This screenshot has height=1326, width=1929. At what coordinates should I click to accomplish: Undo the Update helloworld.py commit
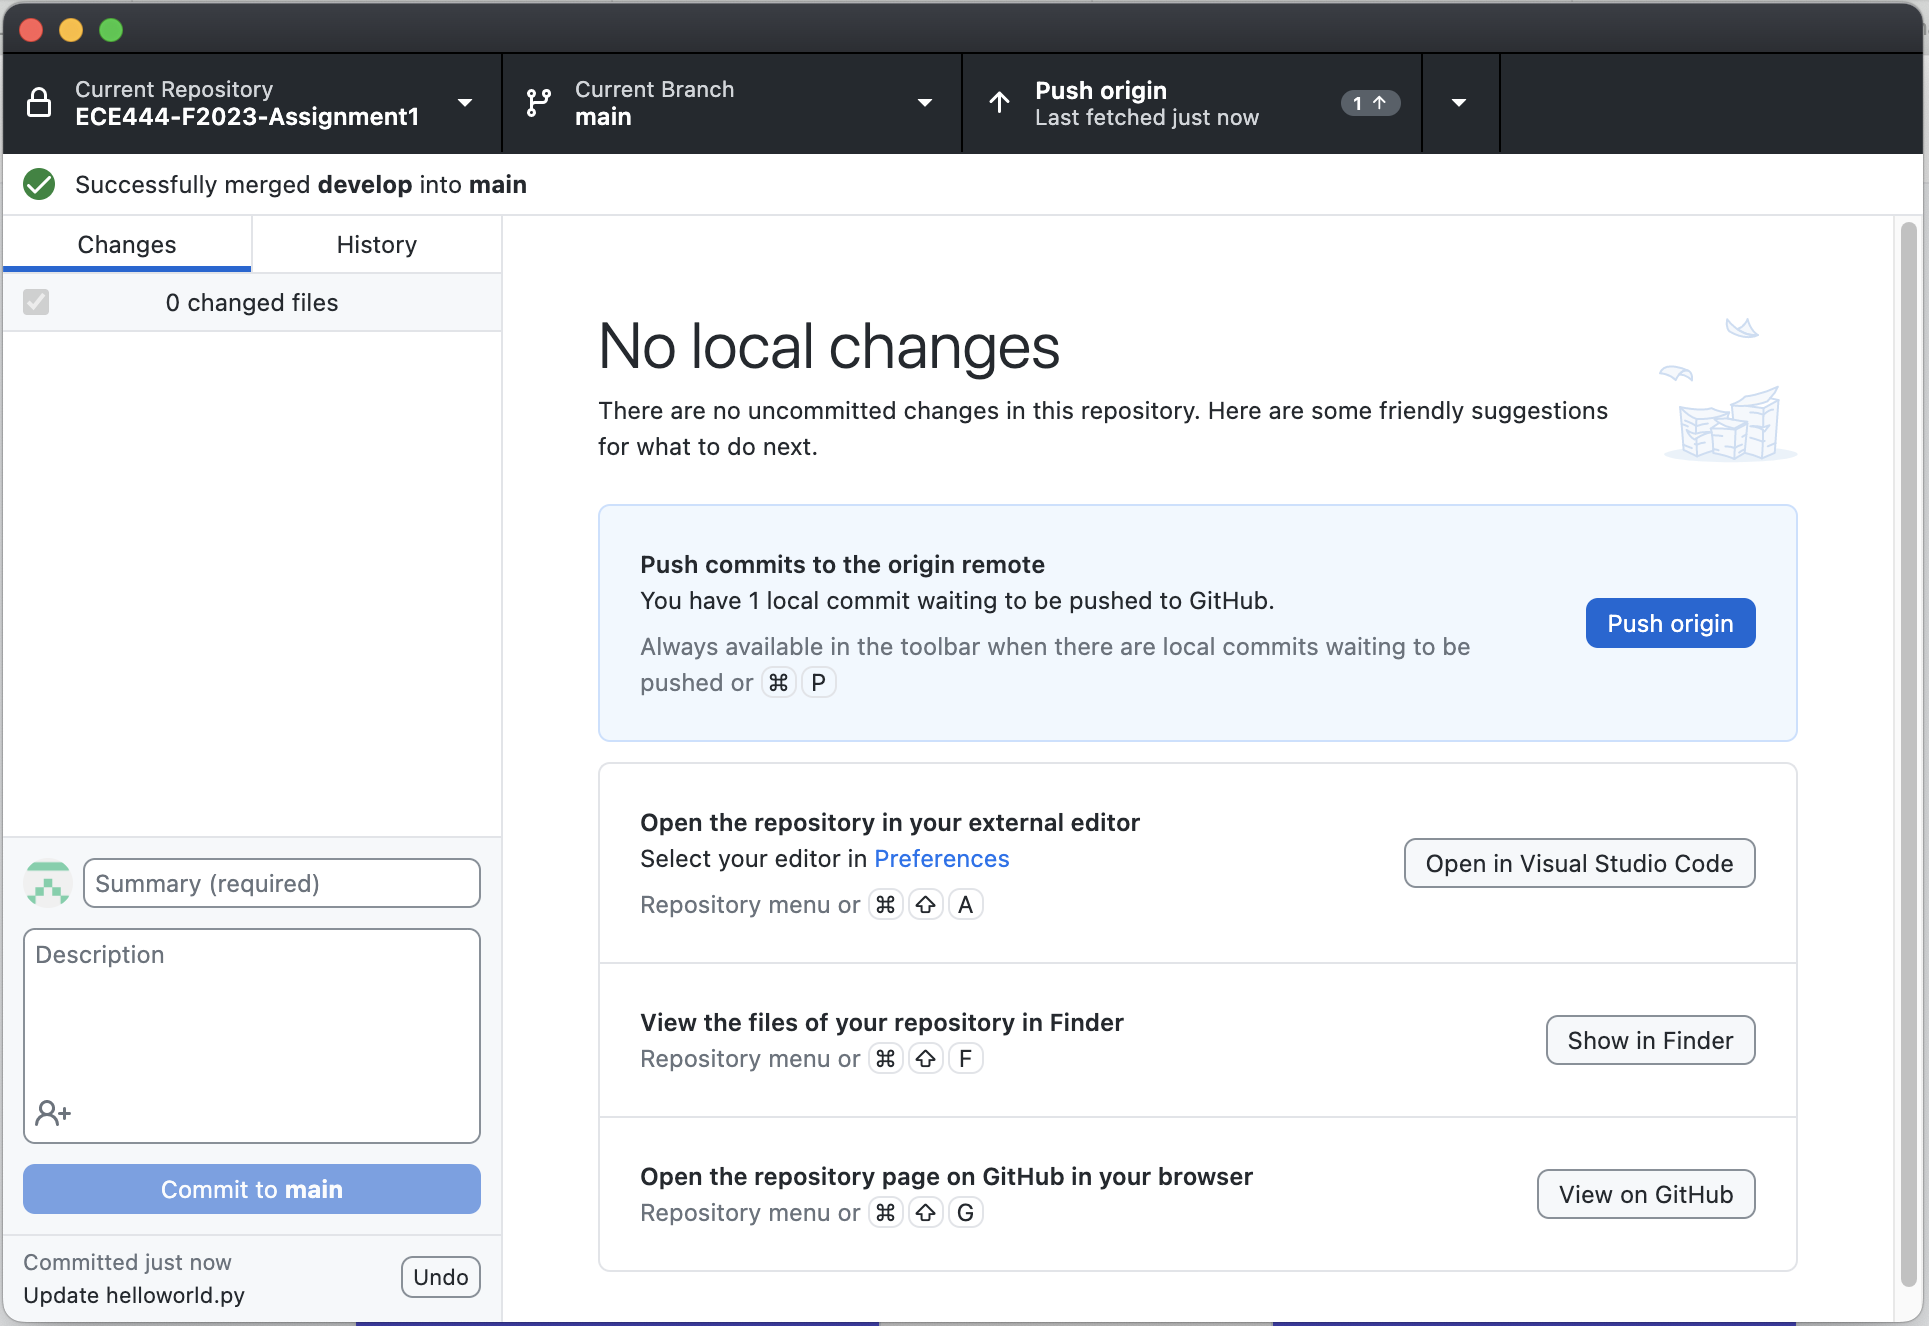click(x=440, y=1277)
